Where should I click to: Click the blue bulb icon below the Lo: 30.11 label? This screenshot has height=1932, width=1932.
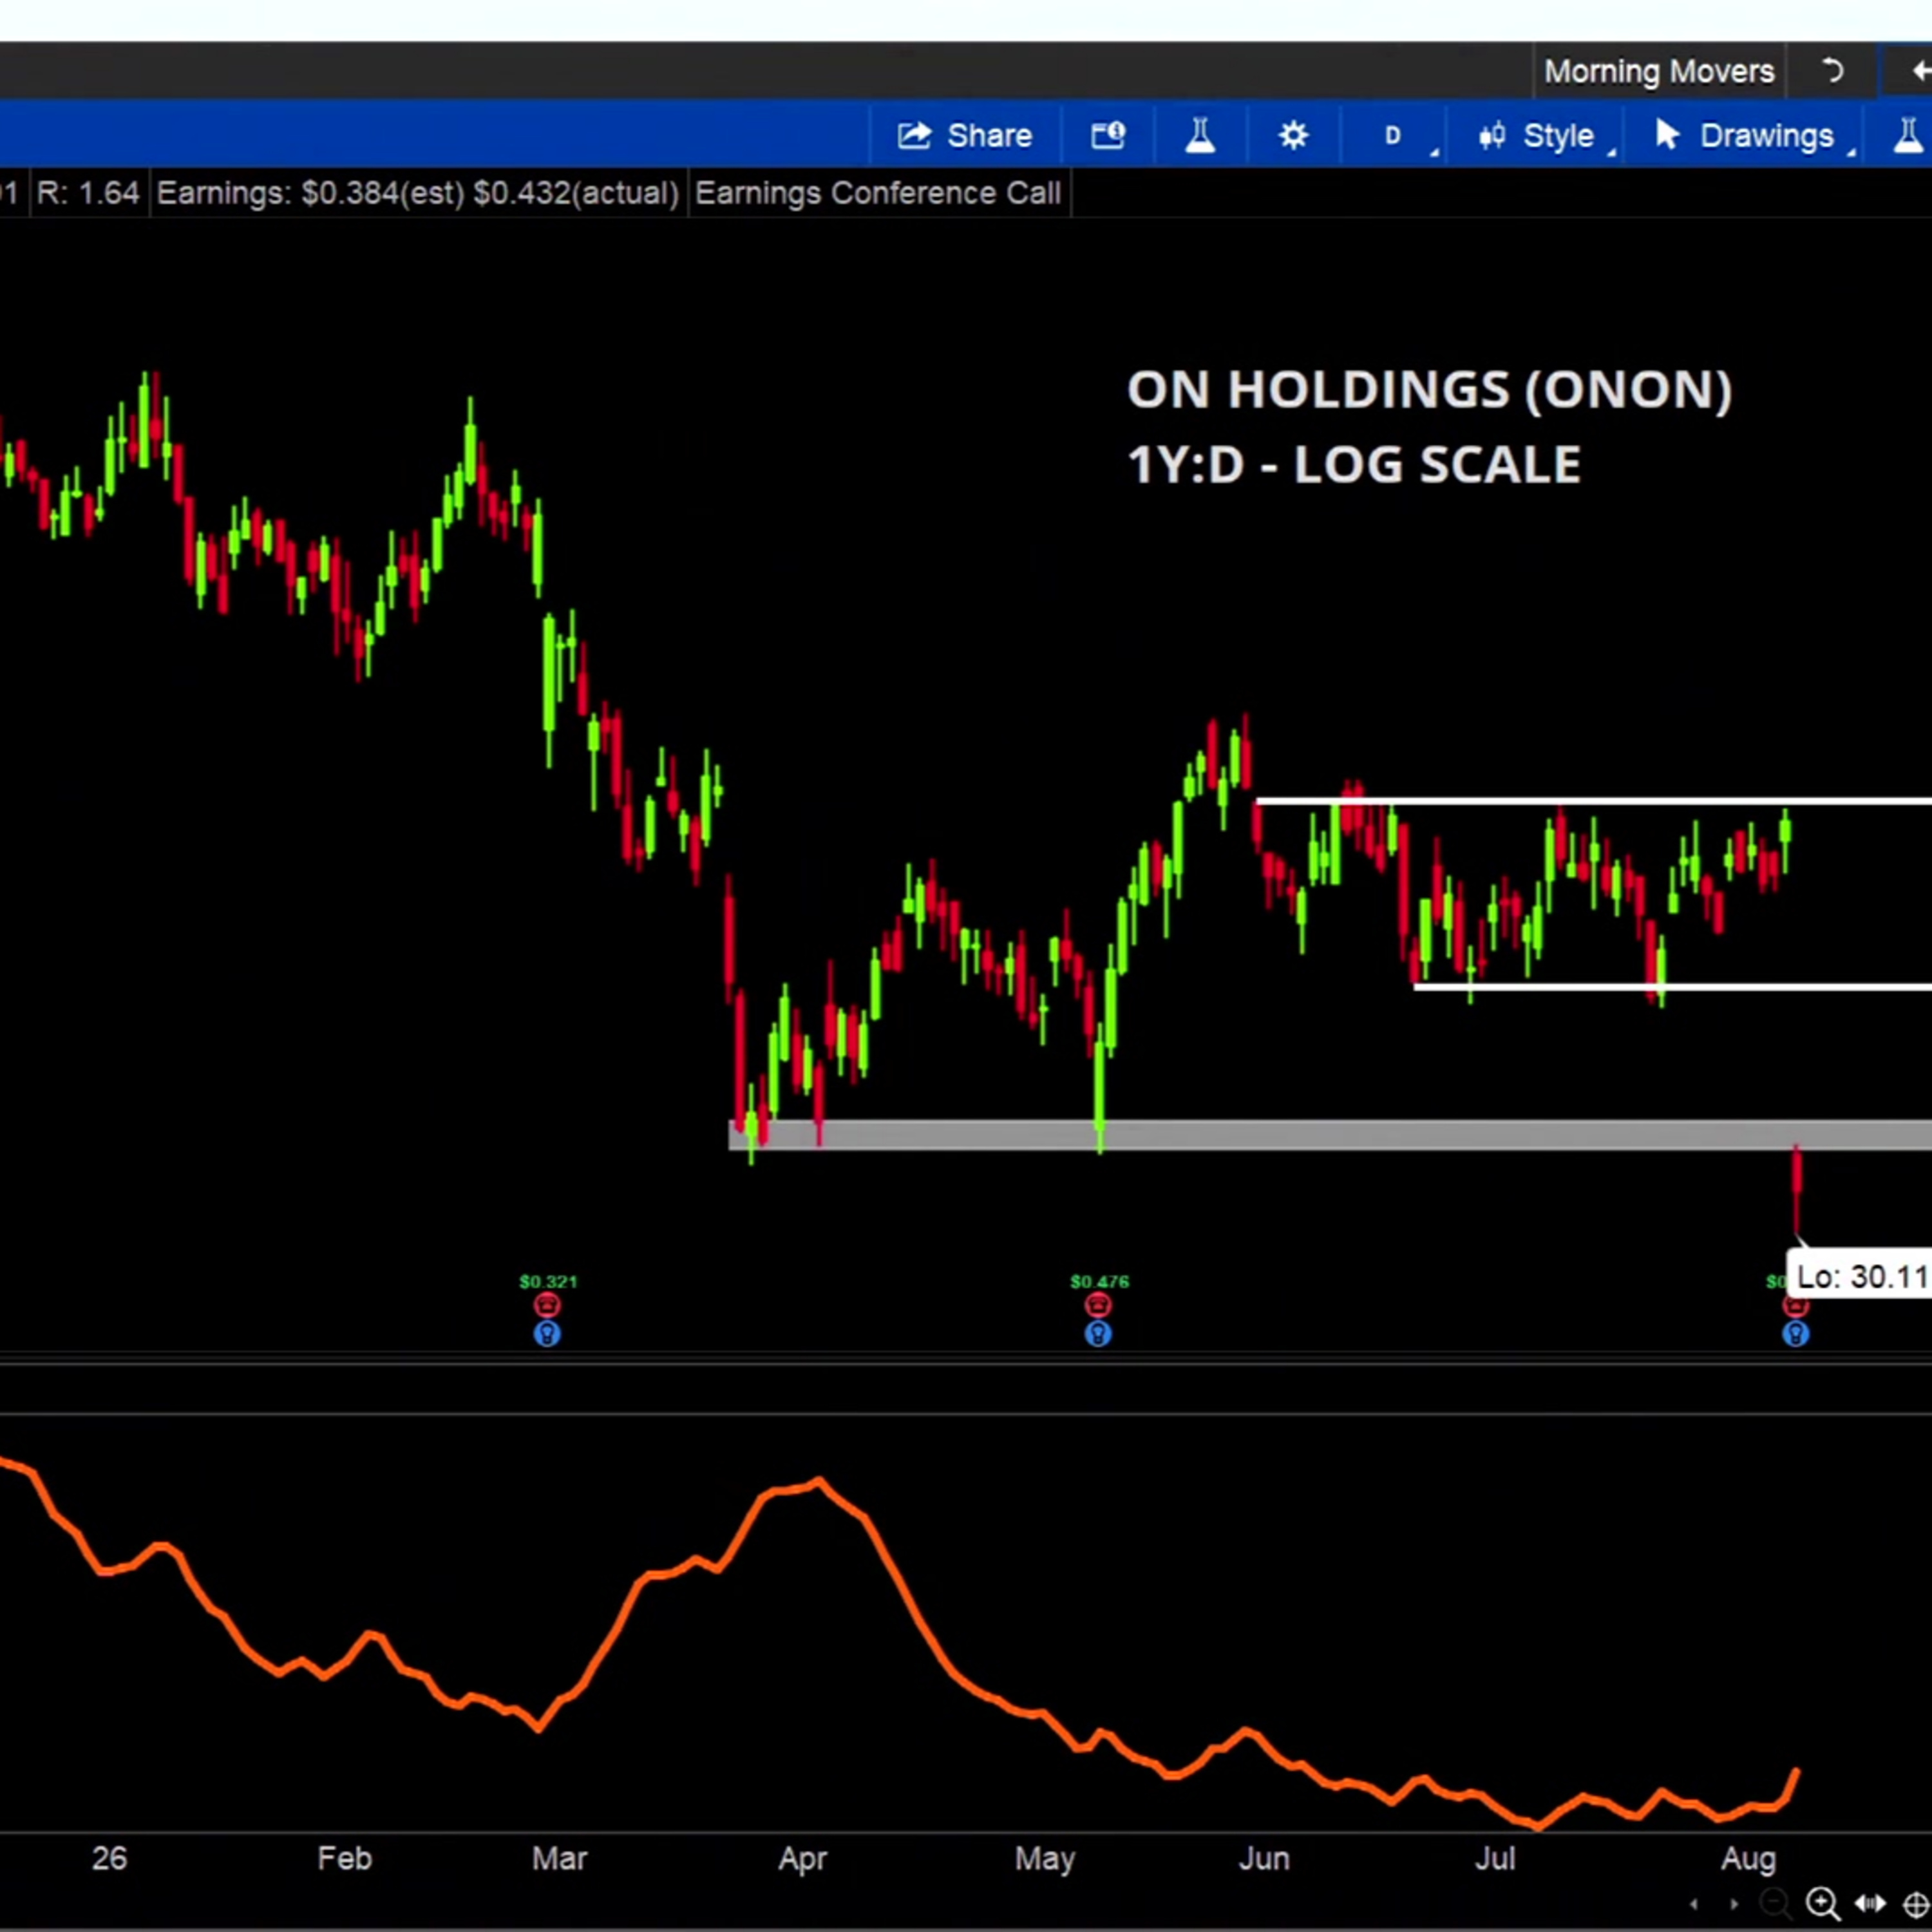pos(1796,1333)
